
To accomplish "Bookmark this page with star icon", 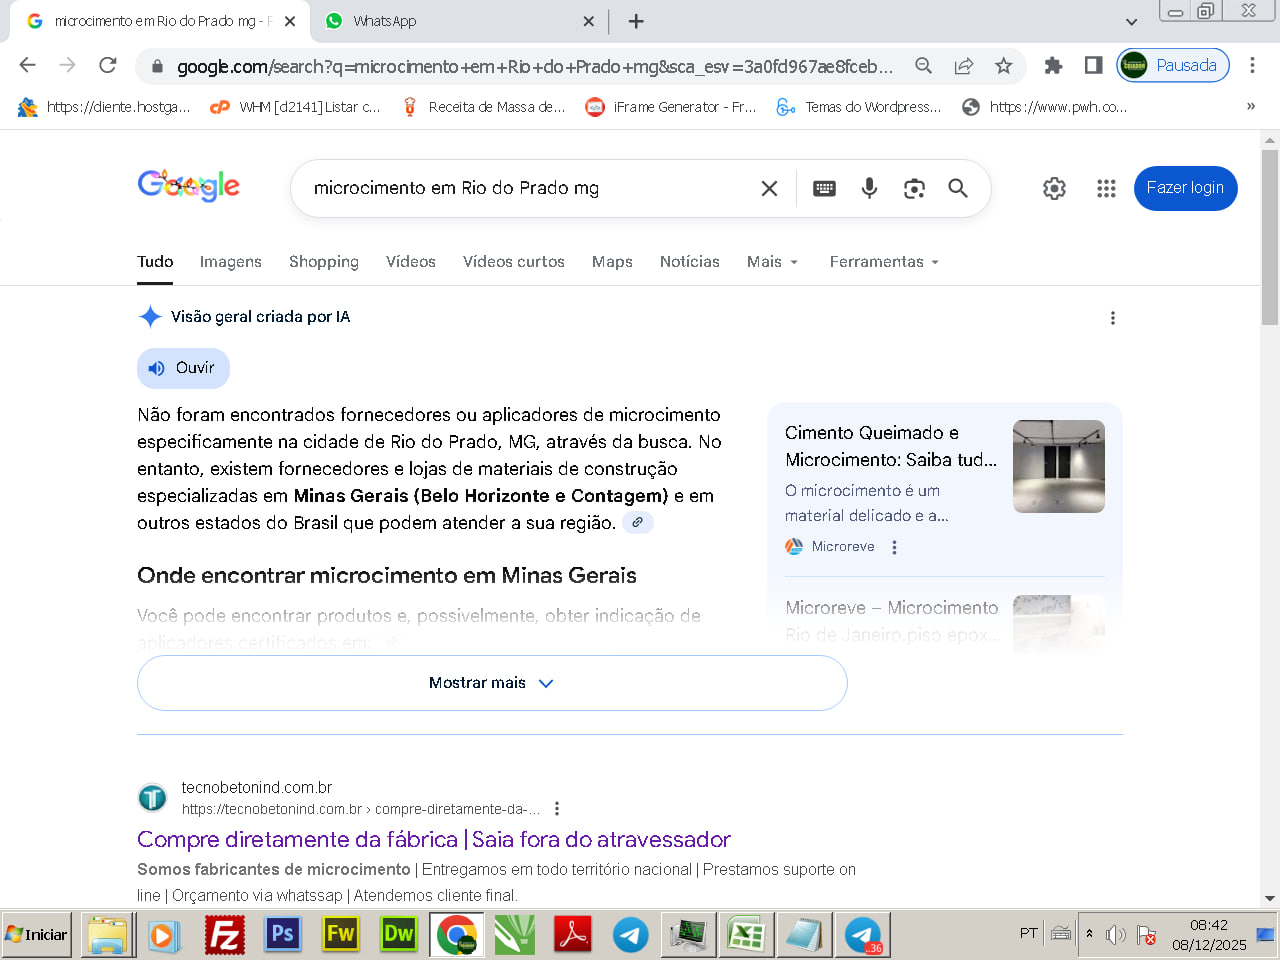I will coord(1003,66).
